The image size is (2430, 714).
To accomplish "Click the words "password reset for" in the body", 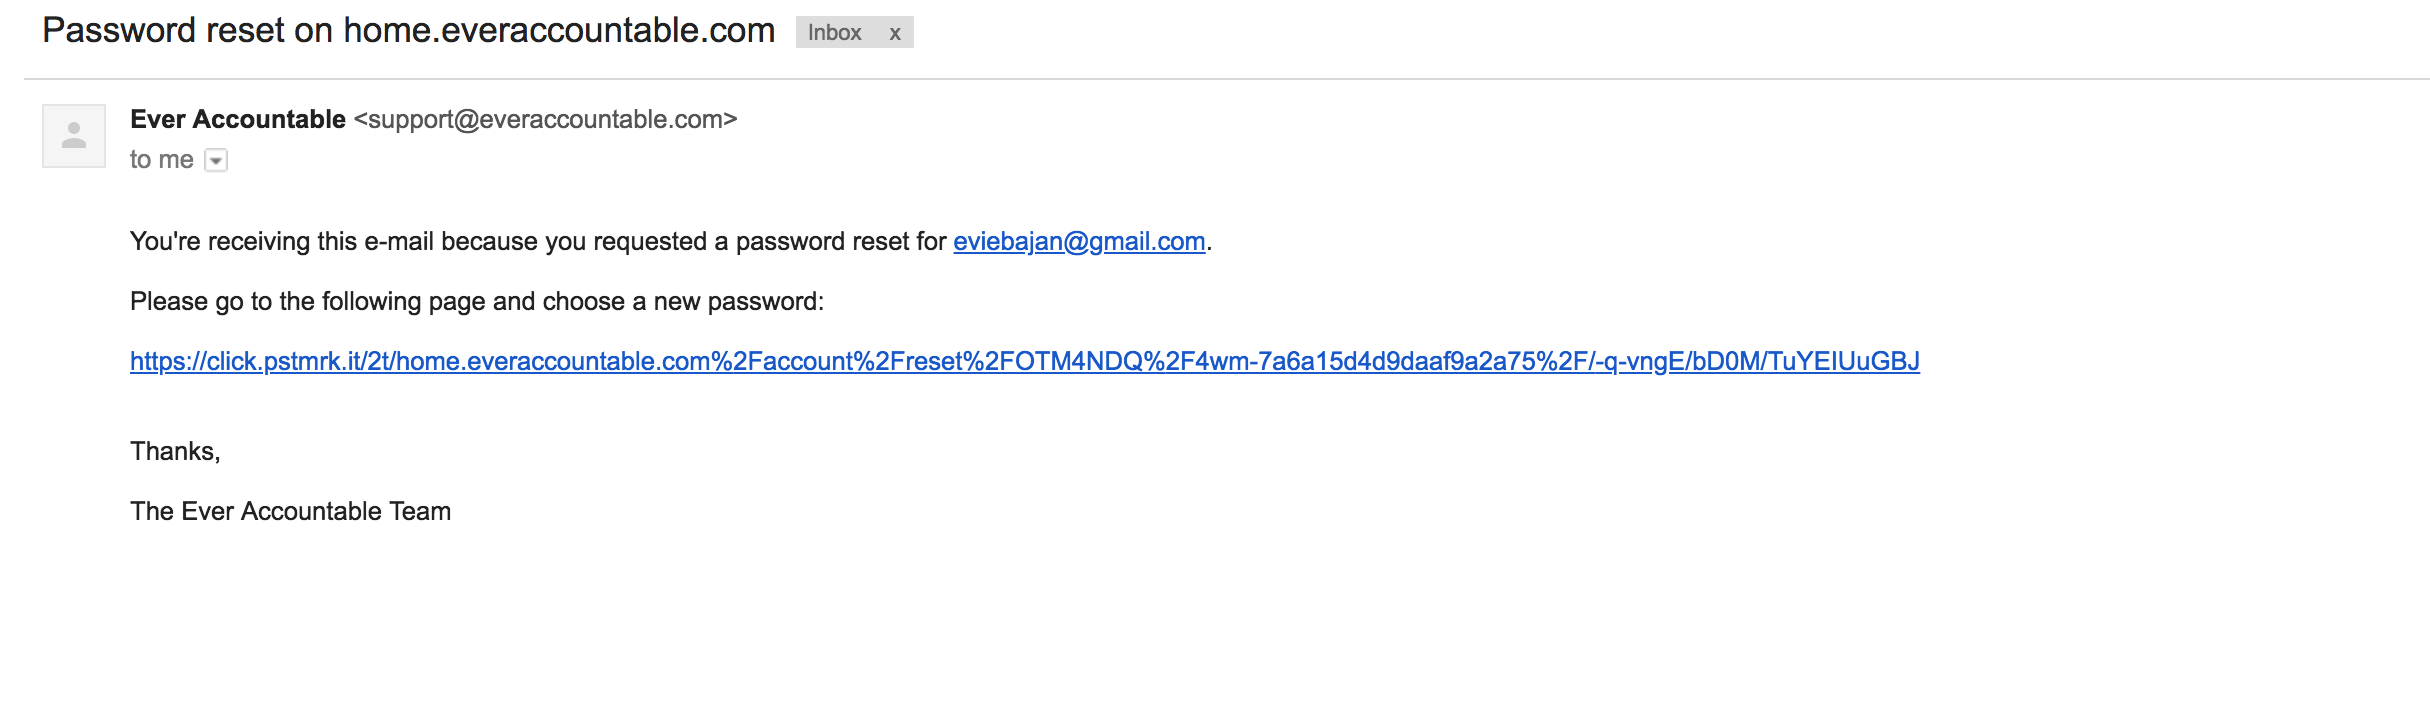I will [x=841, y=241].
